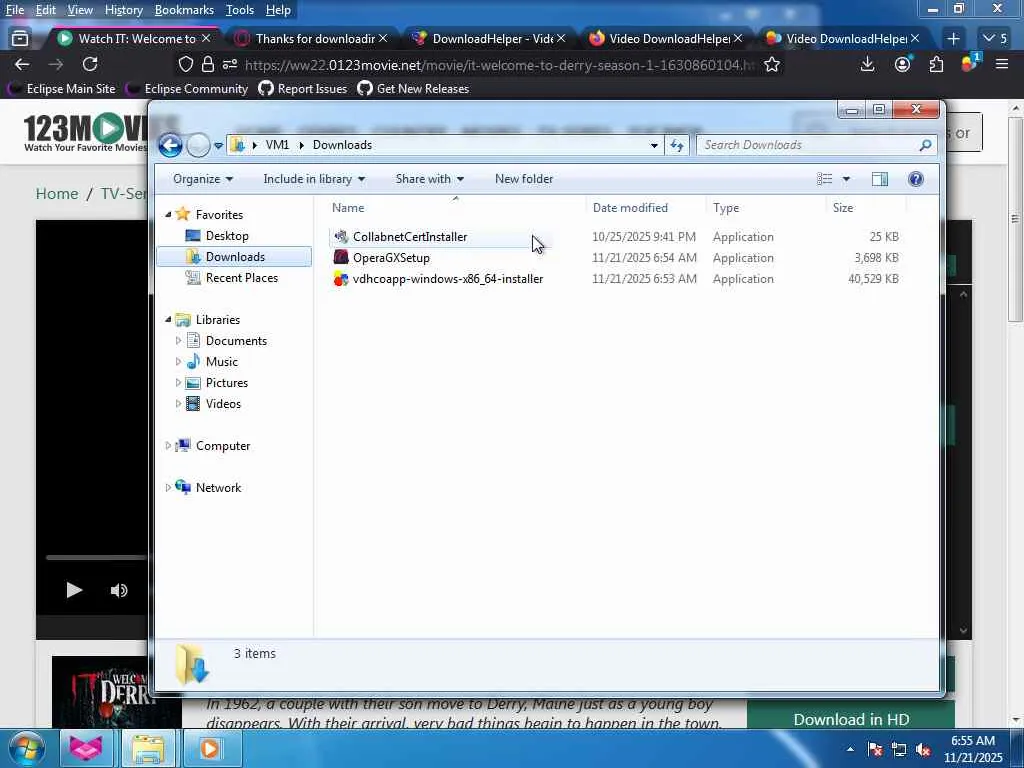Open Firefox extensions puzzle icon
This screenshot has height=768, width=1024.
coord(936,64)
